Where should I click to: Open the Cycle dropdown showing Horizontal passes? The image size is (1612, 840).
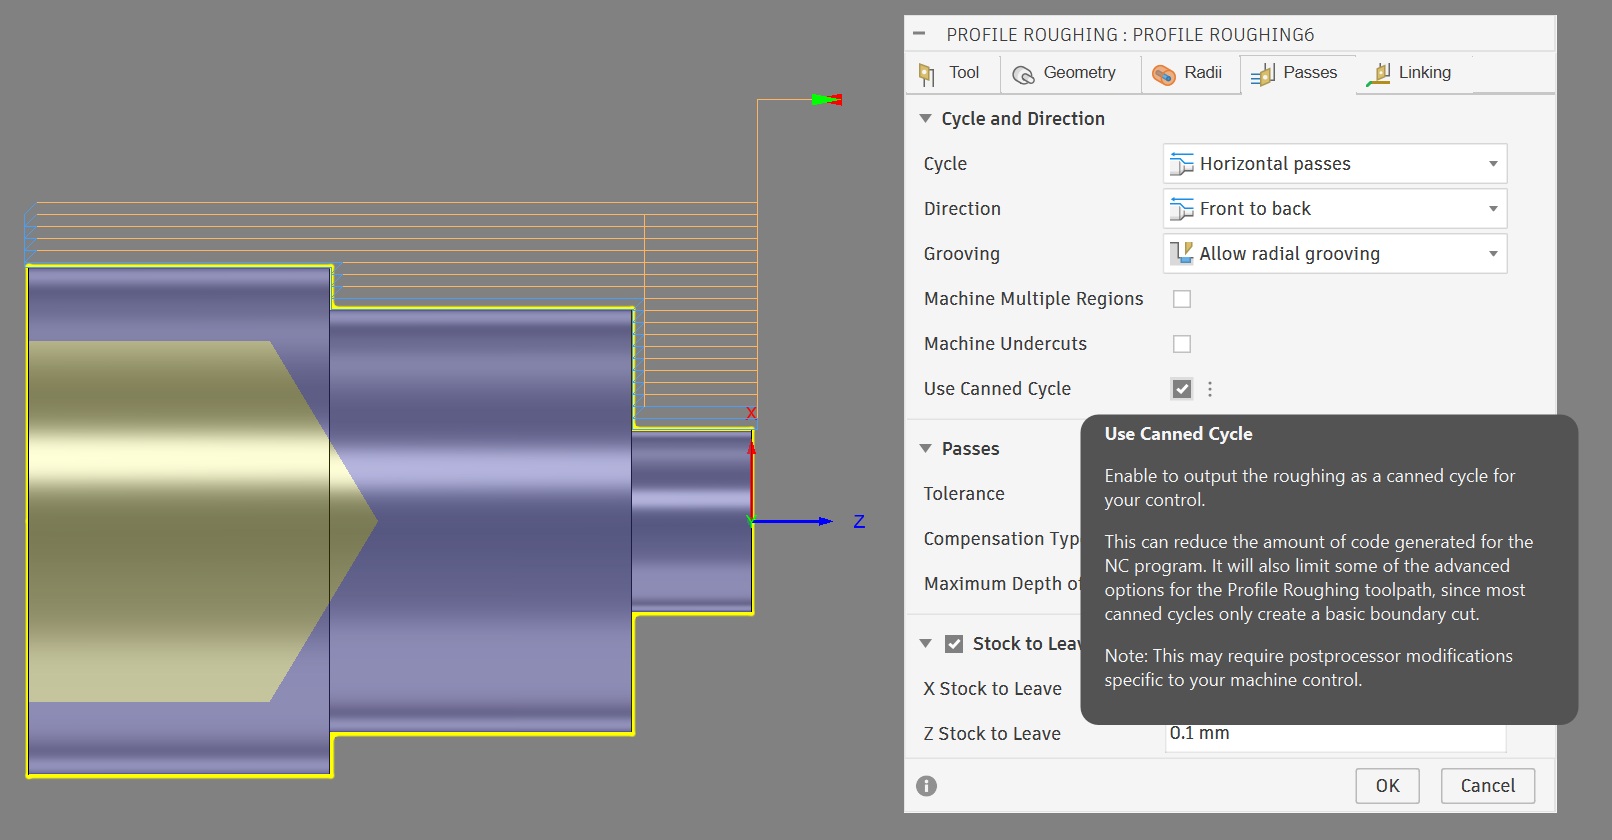pos(1334,164)
